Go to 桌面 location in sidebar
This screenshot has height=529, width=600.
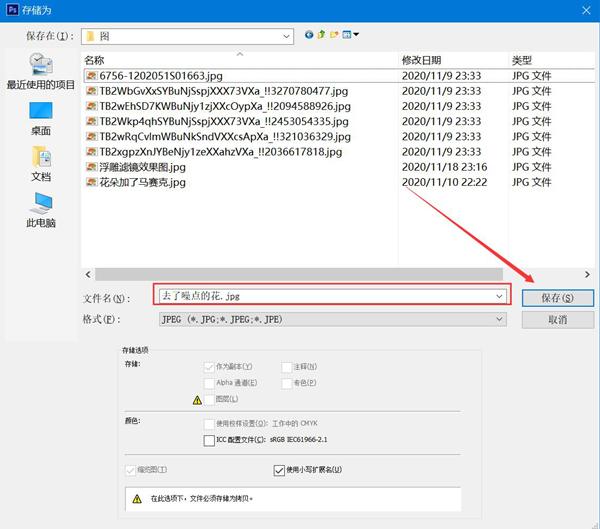pyautogui.click(x=41, y=119)
